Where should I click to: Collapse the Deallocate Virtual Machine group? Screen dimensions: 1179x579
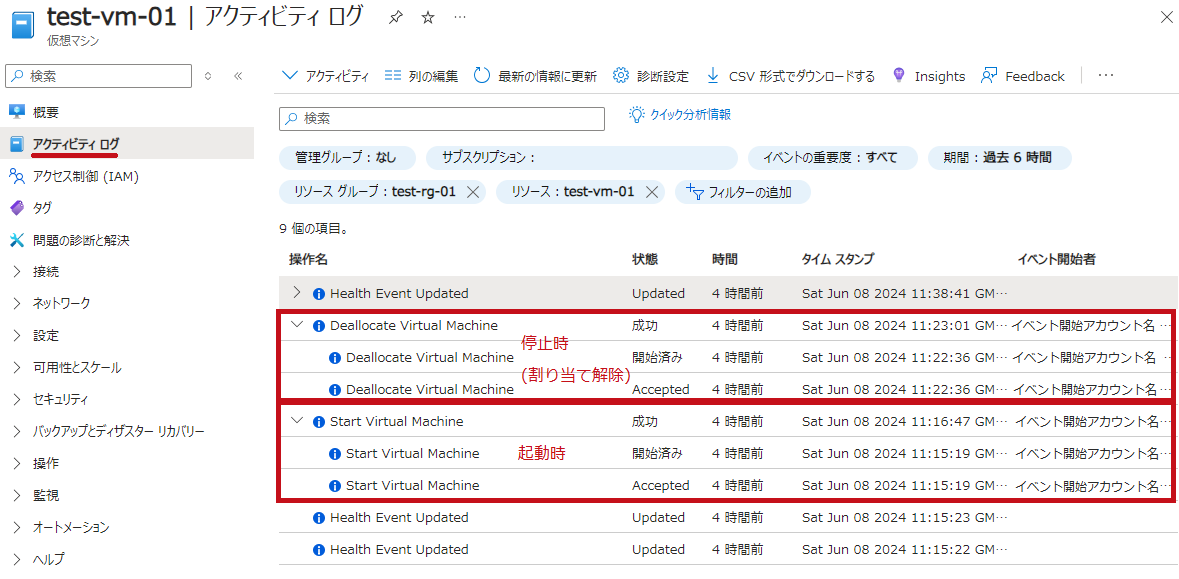pos(296,325)
